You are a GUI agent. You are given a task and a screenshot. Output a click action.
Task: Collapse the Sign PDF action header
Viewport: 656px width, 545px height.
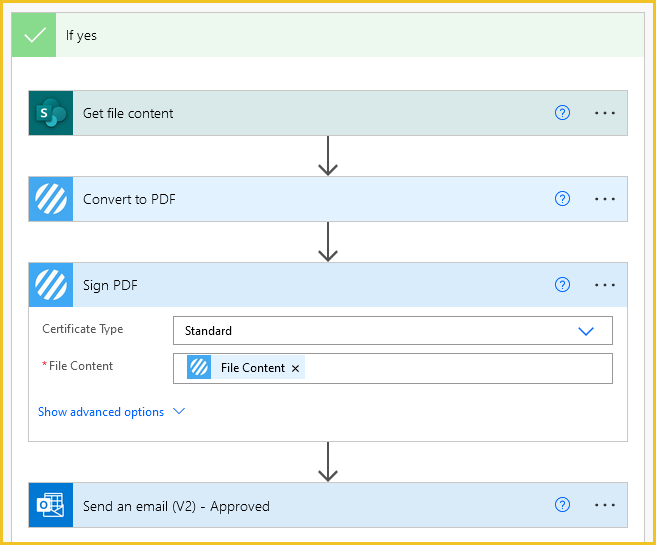tap(300, 285)
